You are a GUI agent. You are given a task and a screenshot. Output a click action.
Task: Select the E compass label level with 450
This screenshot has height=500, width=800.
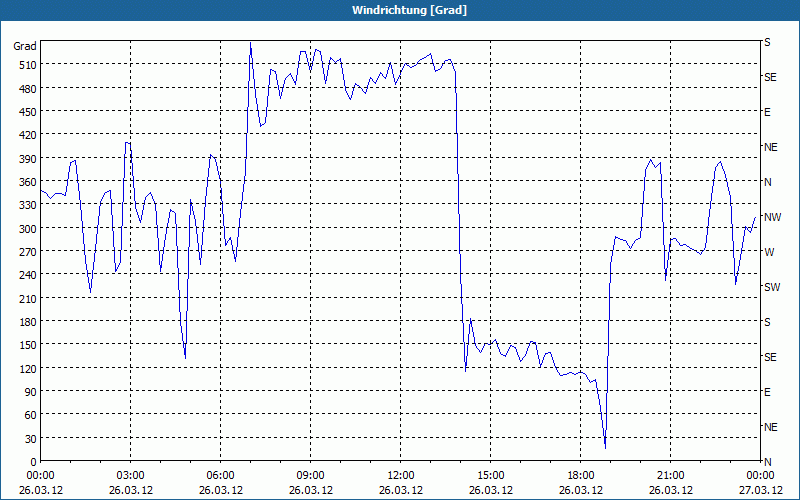pos(767,112)
